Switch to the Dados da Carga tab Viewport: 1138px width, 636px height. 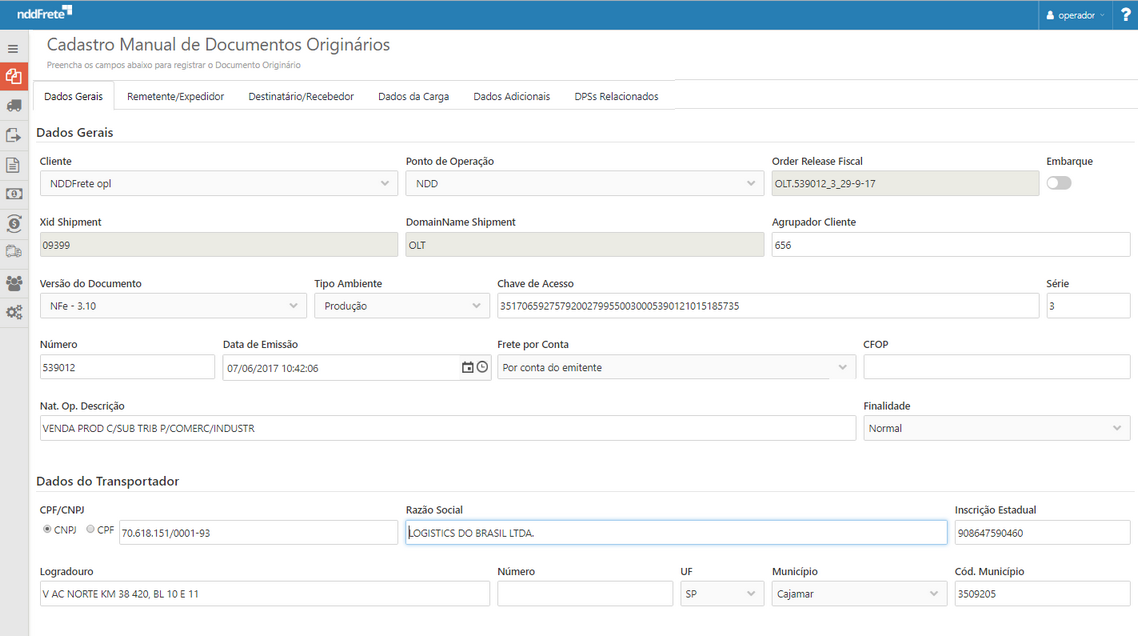[x=413, y=97]
